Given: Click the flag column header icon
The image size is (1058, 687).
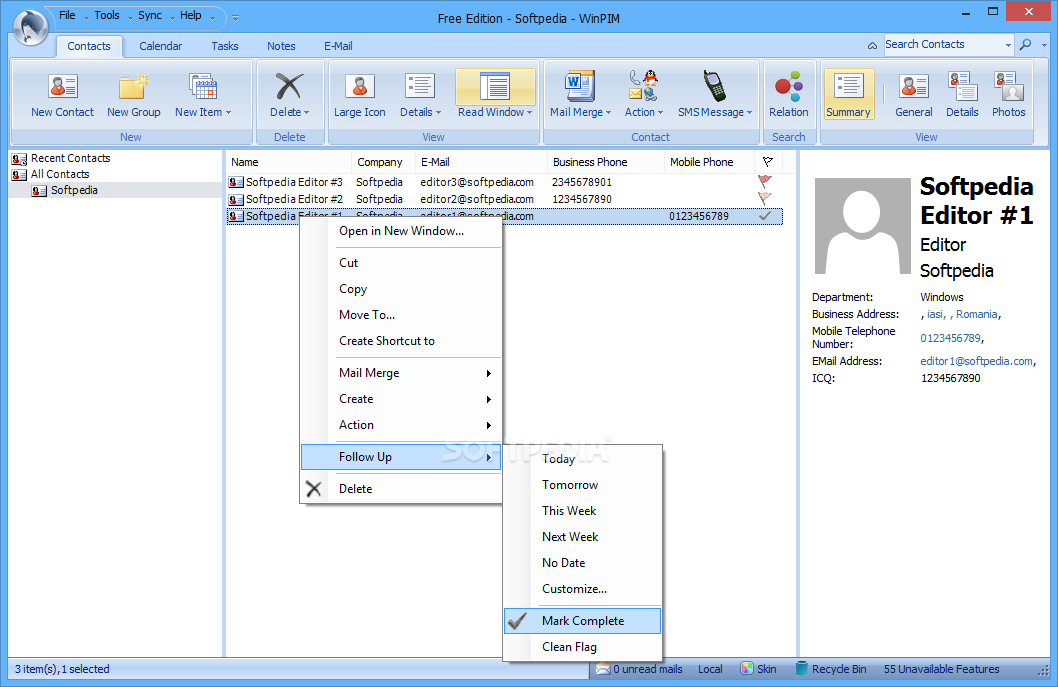Looking at the screenshot, I should point(767,162).
